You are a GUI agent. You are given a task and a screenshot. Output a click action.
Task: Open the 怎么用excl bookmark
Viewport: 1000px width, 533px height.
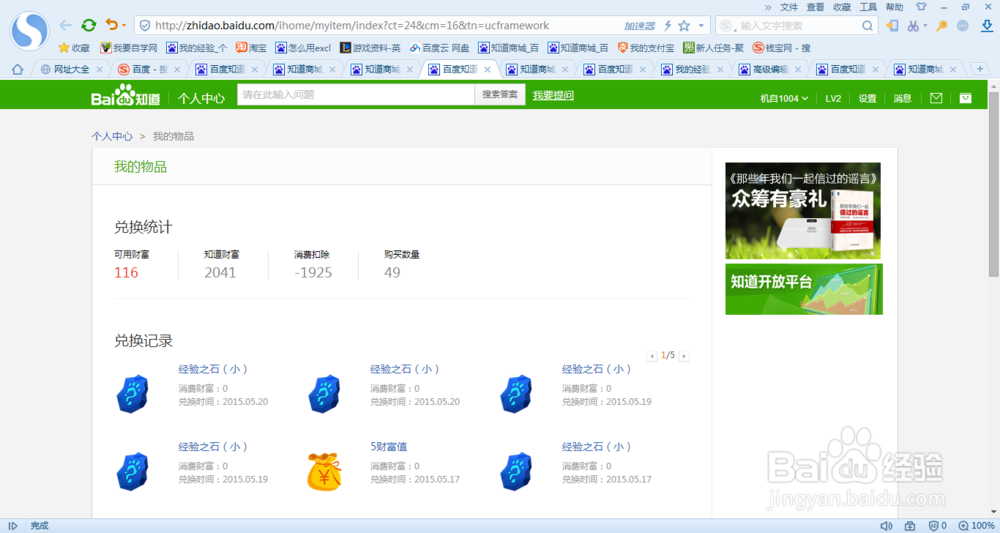[304, 48]
